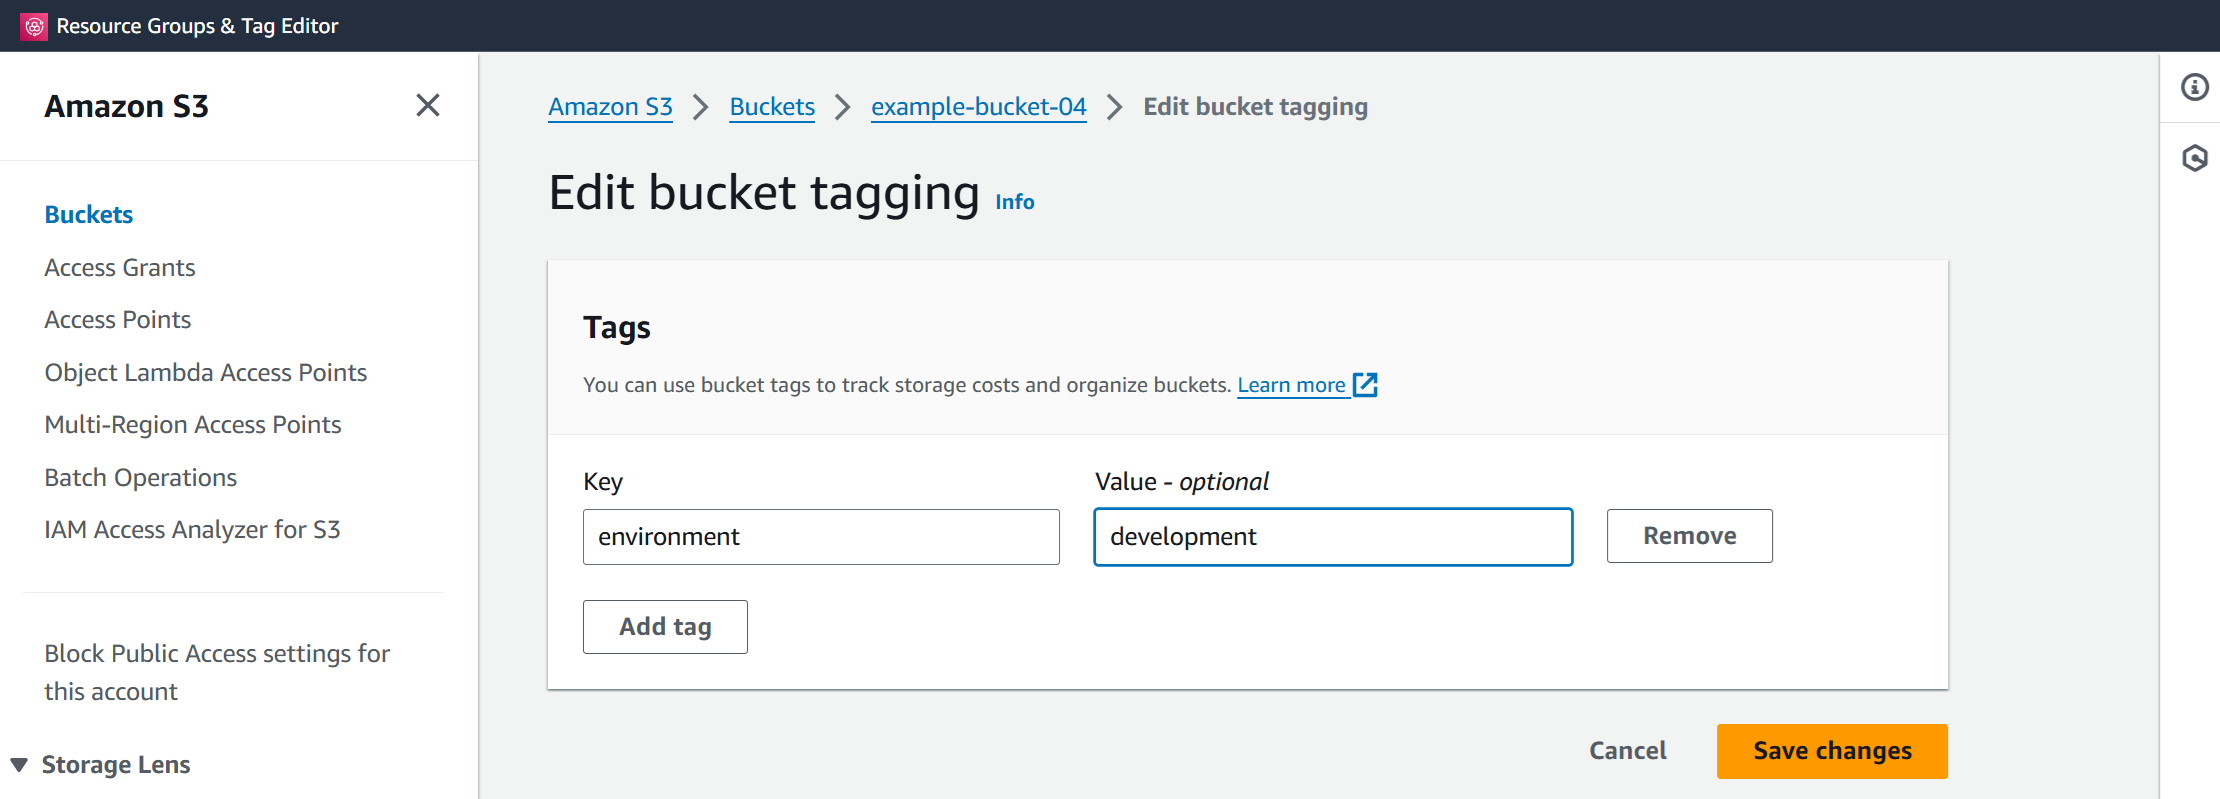The width and height of the screenshot is (2220, 799).
Task: Open Info link next to page heading
Action: click(1014, 202)
